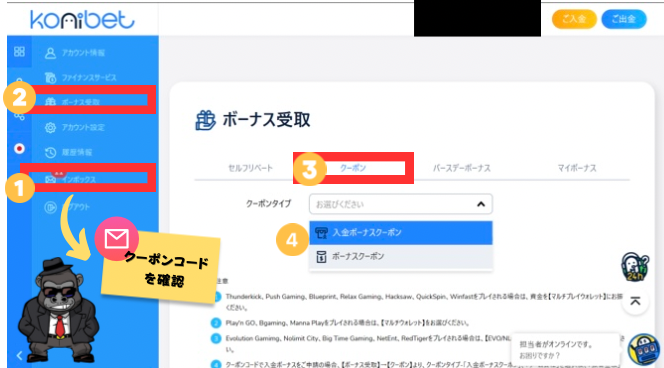
Task: Switch to the バースデーボーナス tab
Action: click(x=462, y=168)
